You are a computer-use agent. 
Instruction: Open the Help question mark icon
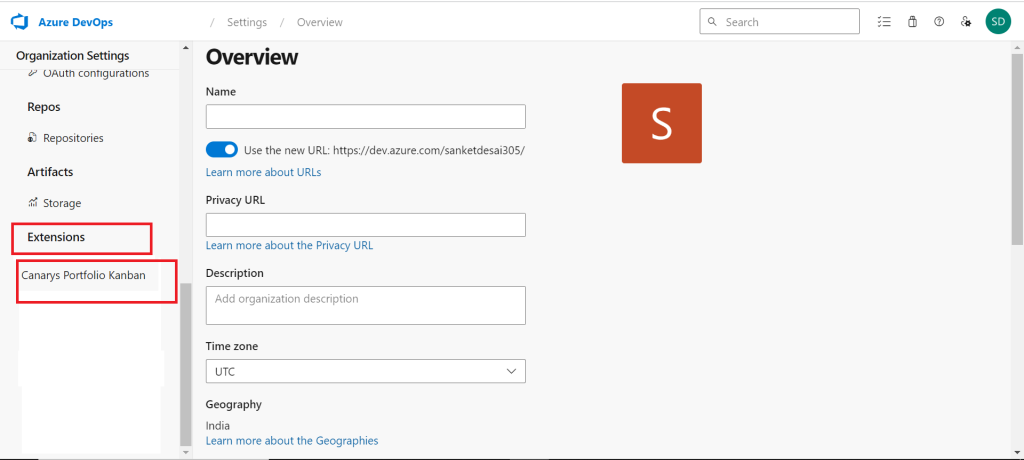click(x=939, y=22)
